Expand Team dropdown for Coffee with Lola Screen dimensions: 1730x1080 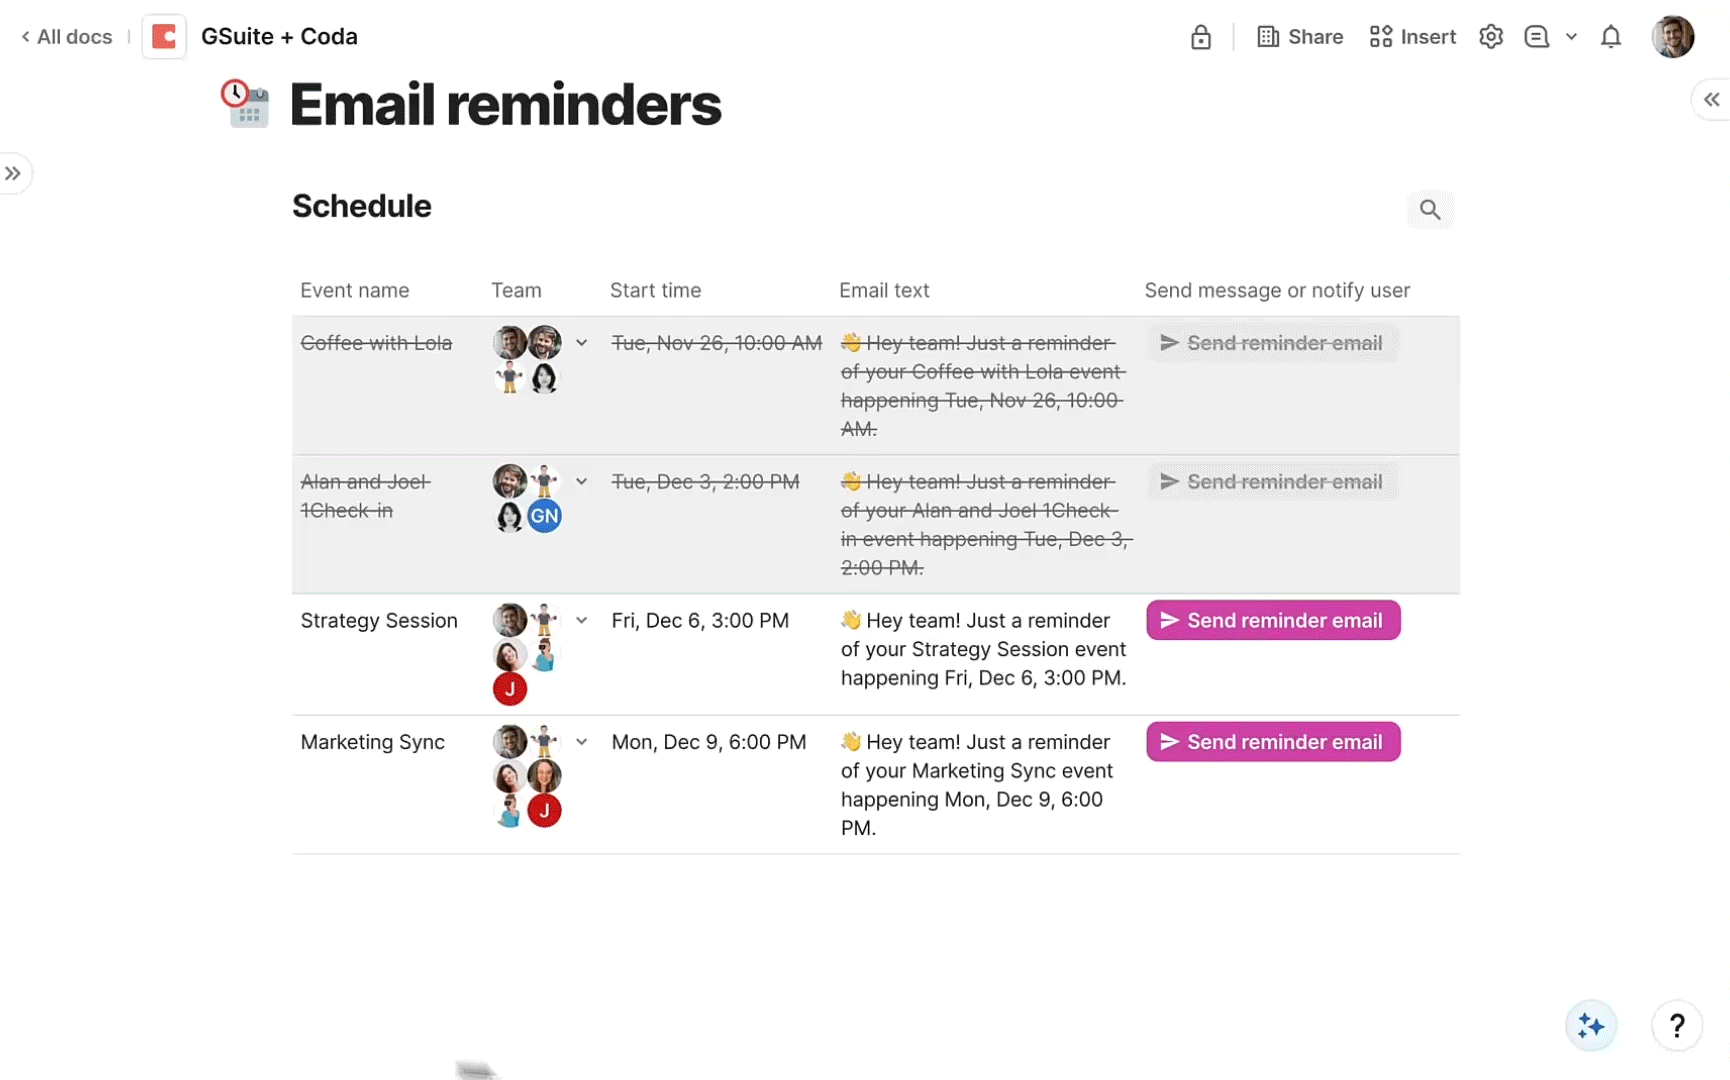point(581,343)
